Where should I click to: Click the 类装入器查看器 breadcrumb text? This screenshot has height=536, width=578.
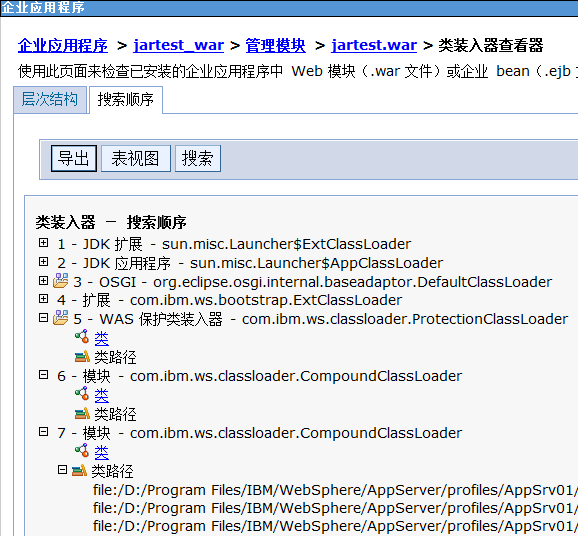(491, 45)
